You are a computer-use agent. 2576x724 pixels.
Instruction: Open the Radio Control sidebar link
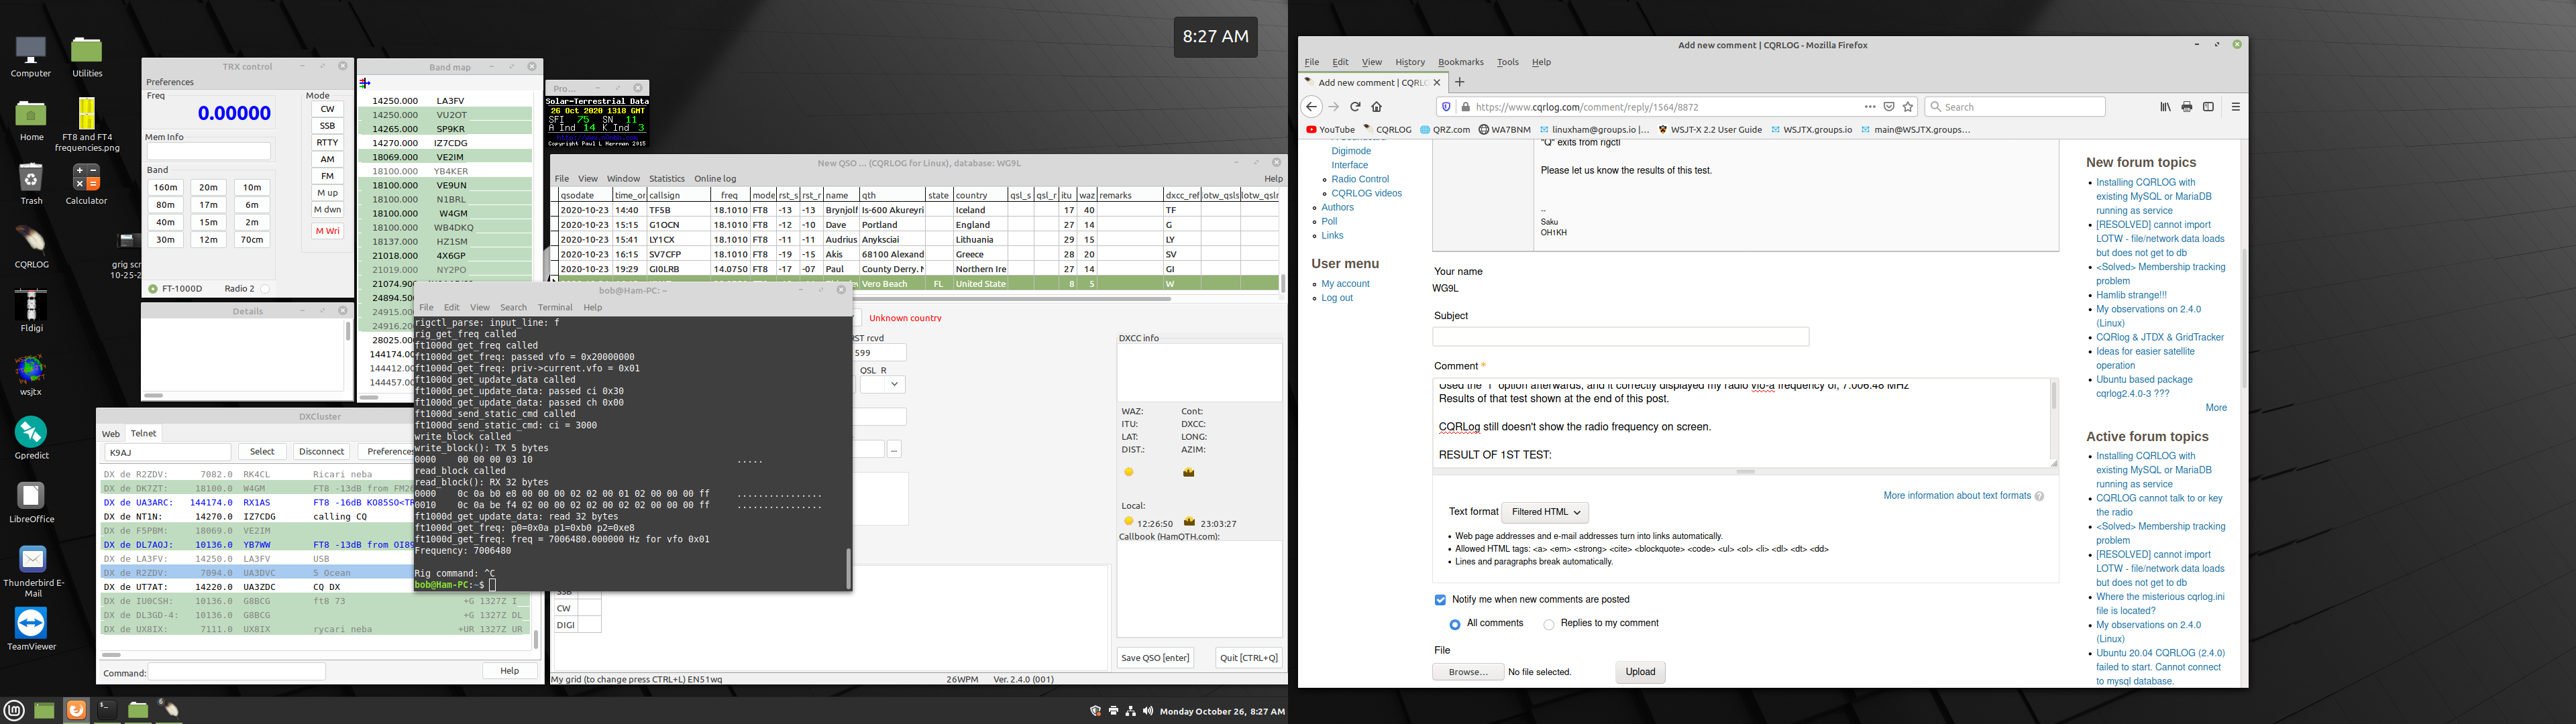pyautogui.click(x=1360, y=180)
